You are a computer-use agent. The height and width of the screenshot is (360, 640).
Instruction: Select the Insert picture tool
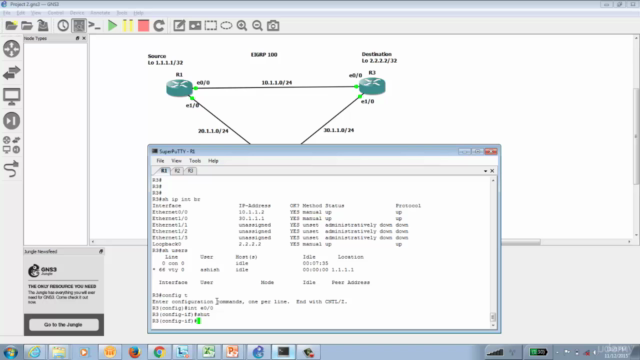[195, 26]
